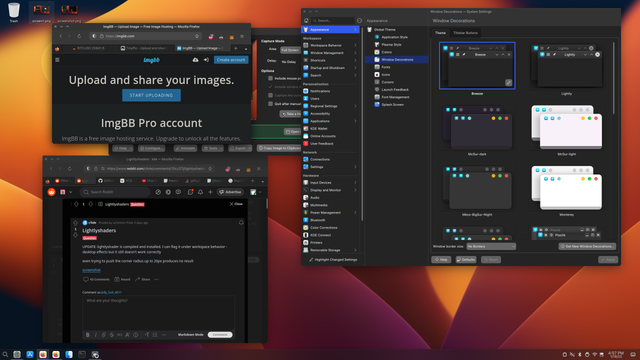Open Spectacle Export dropdown button

(x=240, y=149)
